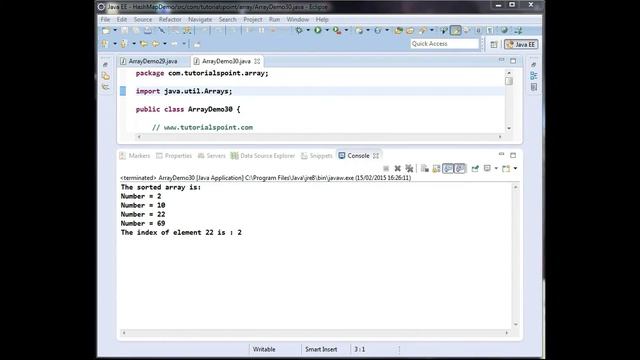The height and width of the screenshot is (360, 640).
Task: Click the Search flashlight toolbar icon
Action: [x=423, y=30]
